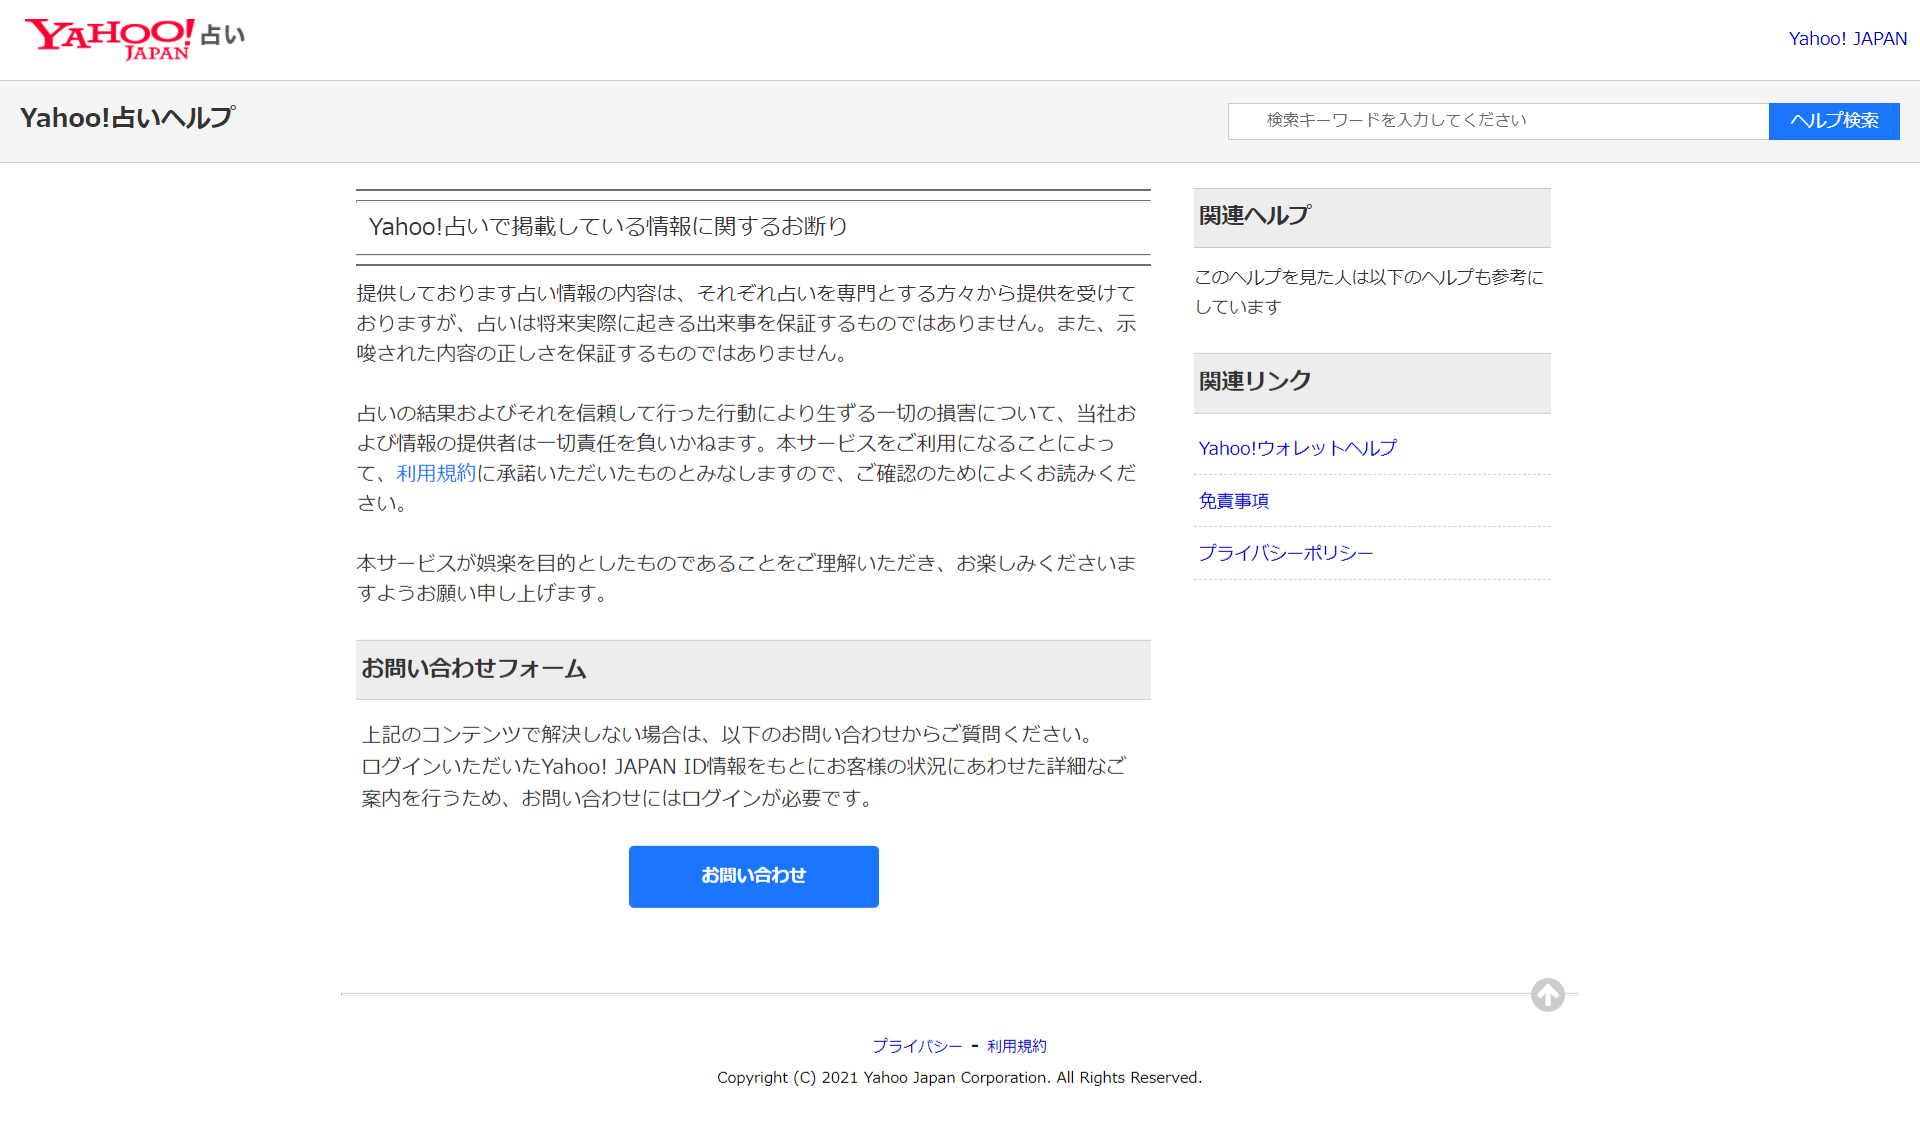Open the inline 利用規約 link in the article
The height and width of the screenshot is (1130, 1920).
tap(436, 473)
